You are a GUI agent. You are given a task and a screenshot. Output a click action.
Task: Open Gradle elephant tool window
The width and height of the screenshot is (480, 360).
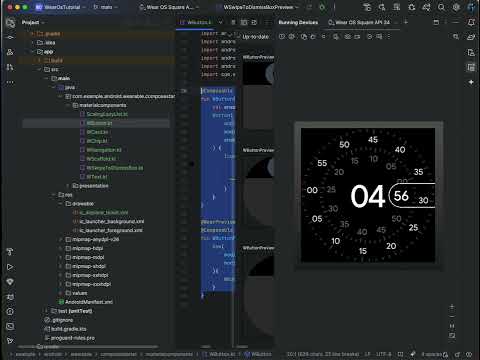(471, 37)
